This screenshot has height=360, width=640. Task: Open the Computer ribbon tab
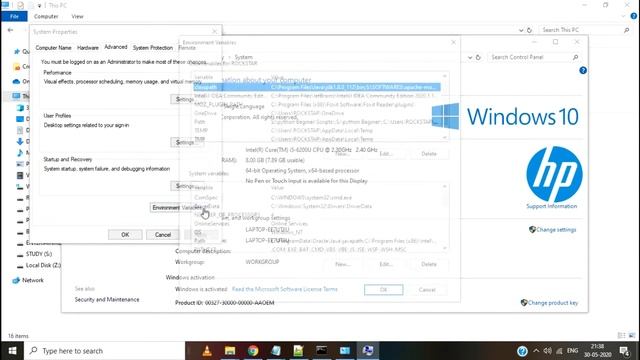pyautogui.click(x=46, y=16)
